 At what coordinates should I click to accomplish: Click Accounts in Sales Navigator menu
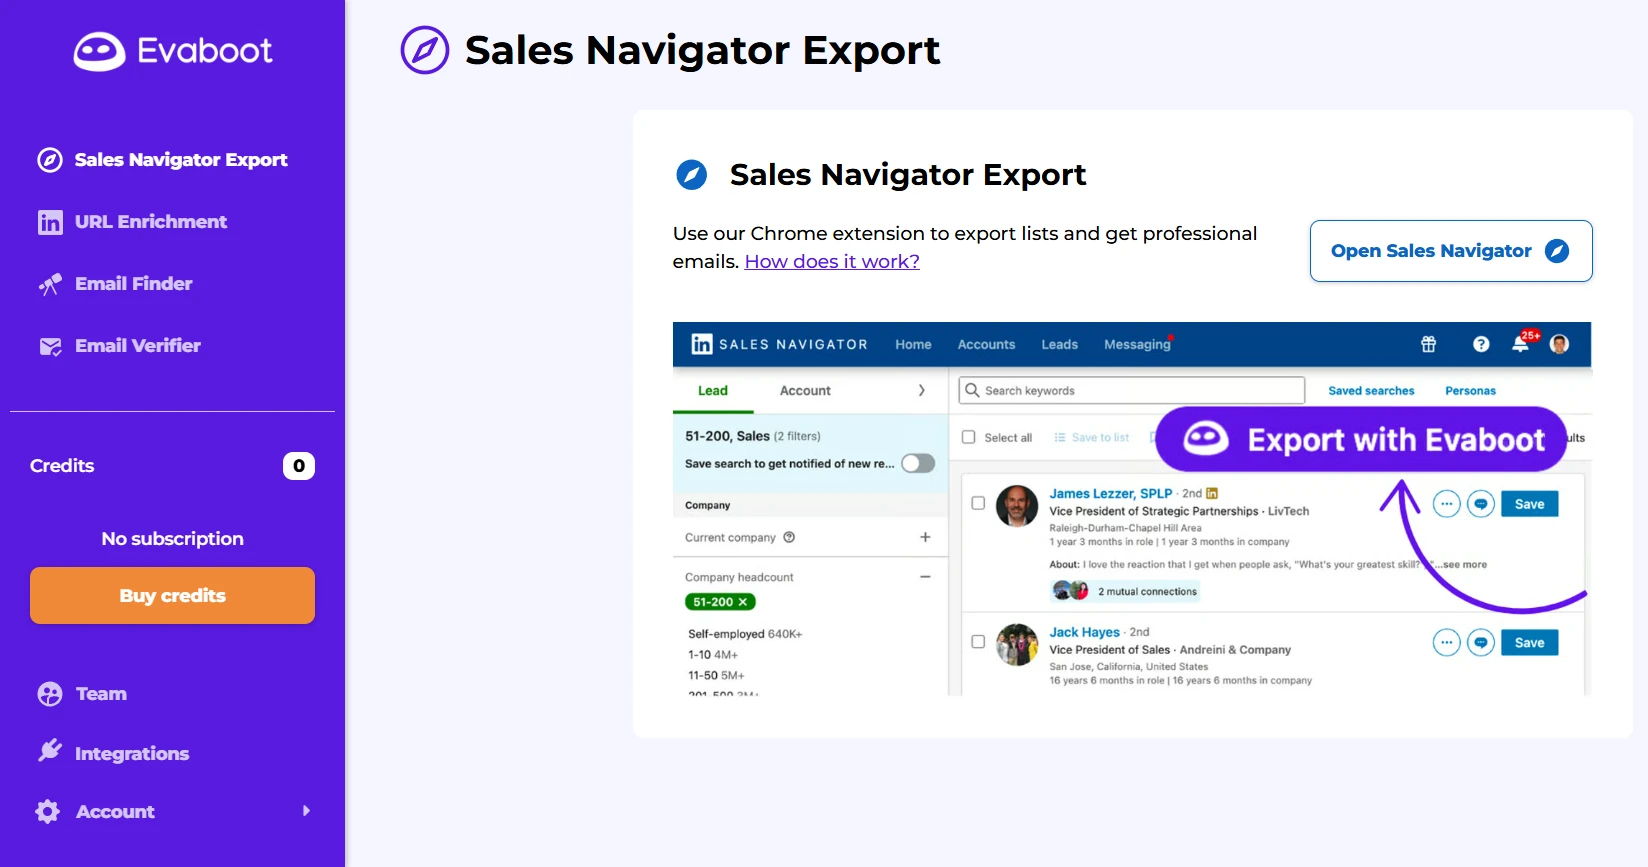tap(986, 344)
